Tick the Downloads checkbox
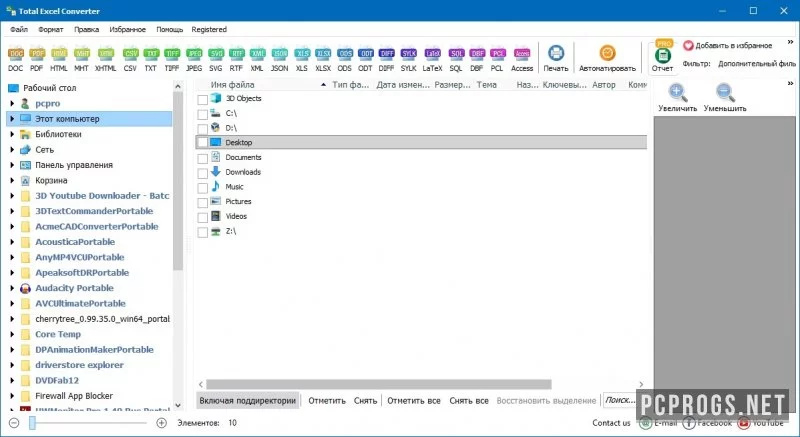This screenshot has height=437, width=800. [203, 173]
